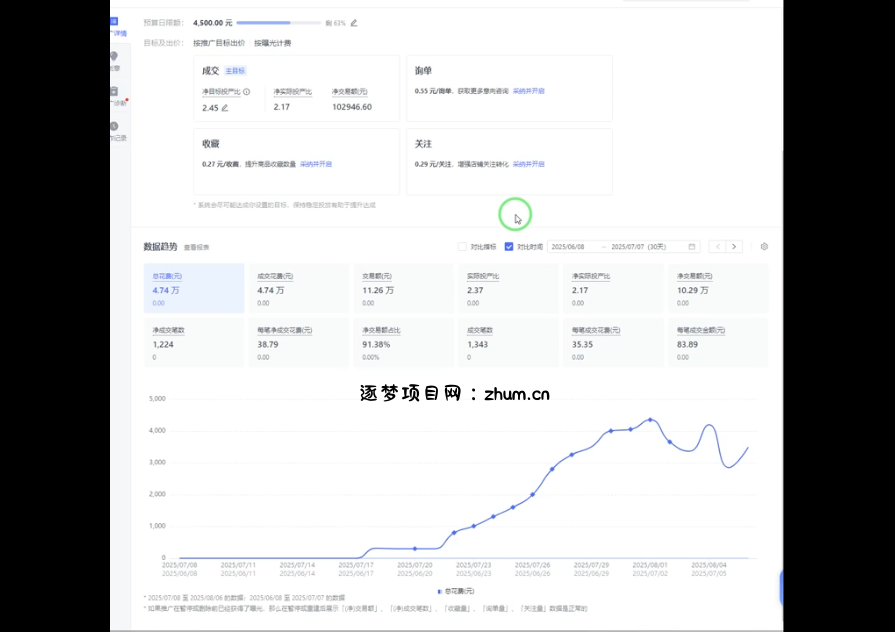Open the 操作记录 clock icon in the sidebar
The height and width of the screenshot is (632, 895).
[114, 126]
